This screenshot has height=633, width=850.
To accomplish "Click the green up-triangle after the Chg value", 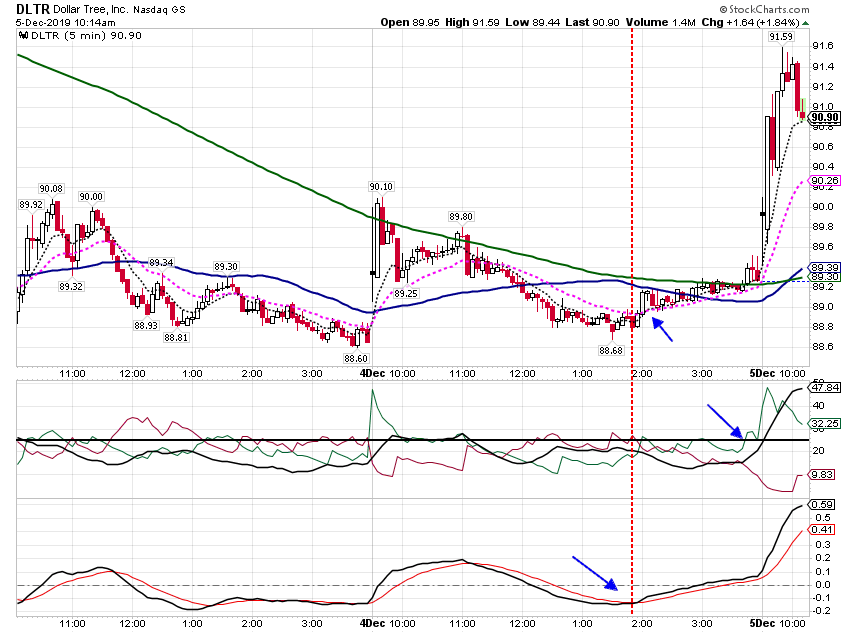I will click(806, 23).
